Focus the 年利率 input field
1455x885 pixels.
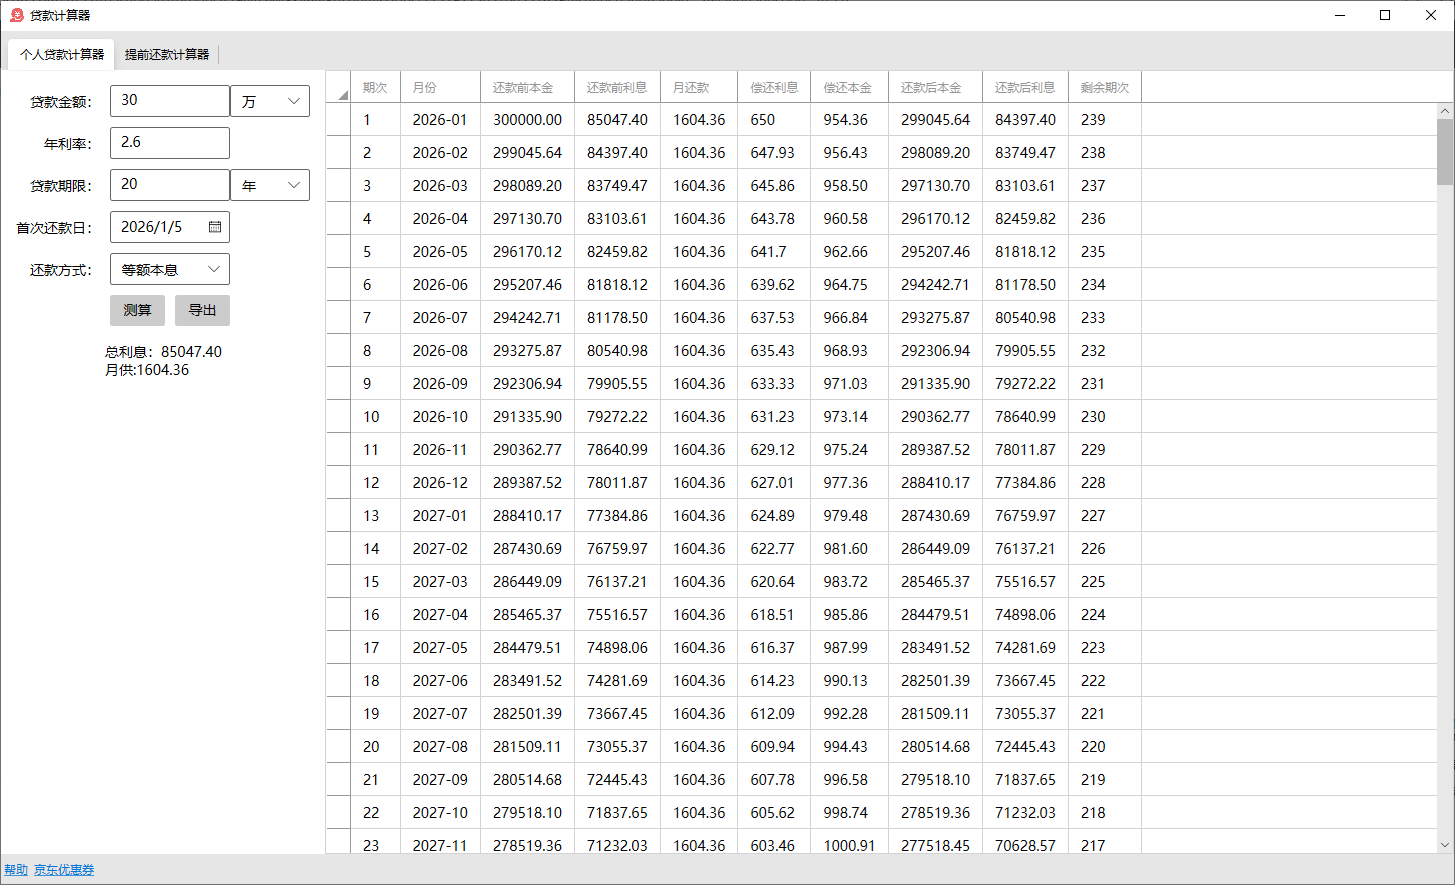point(170,143)
